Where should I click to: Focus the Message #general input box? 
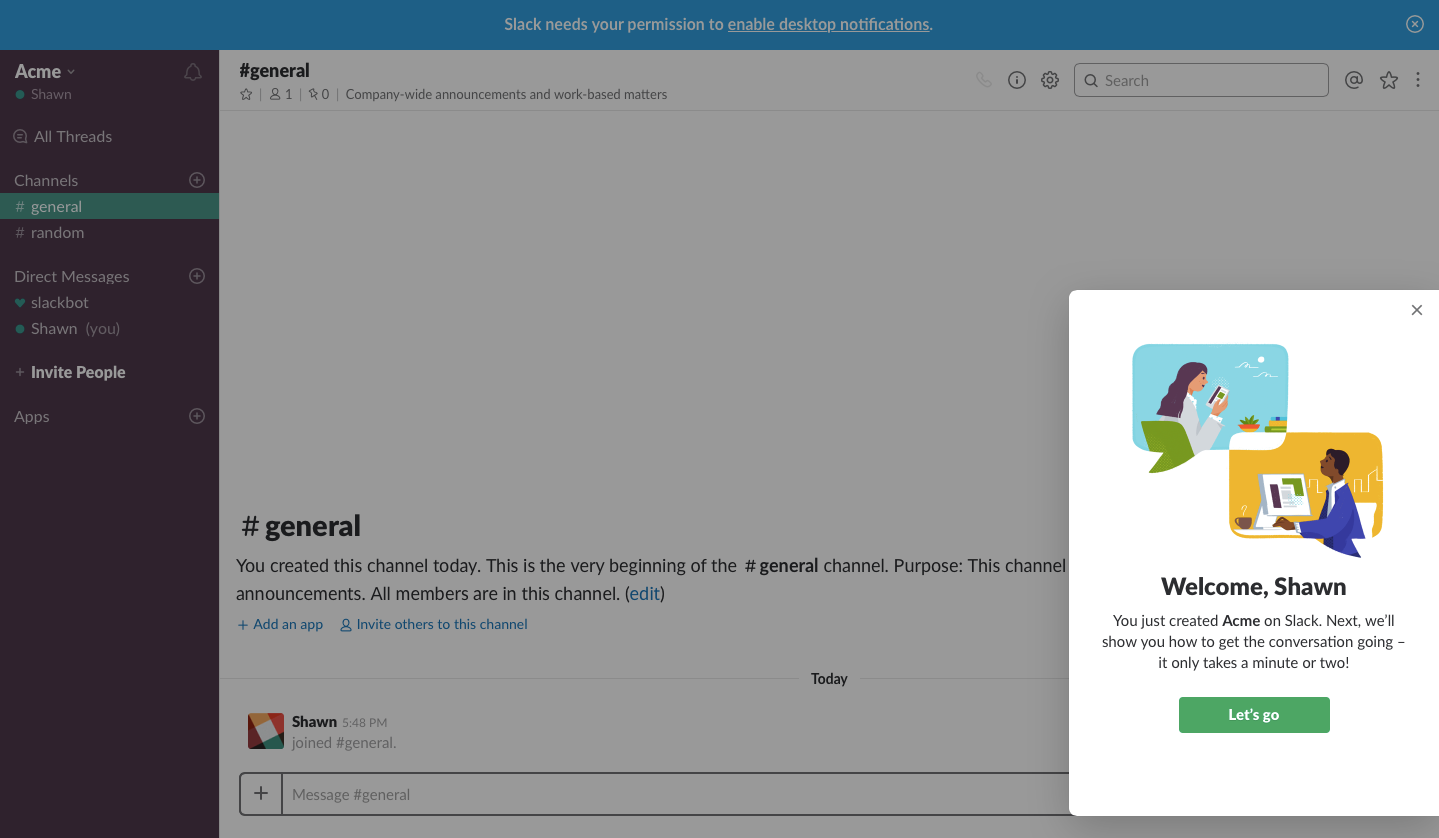675,794
